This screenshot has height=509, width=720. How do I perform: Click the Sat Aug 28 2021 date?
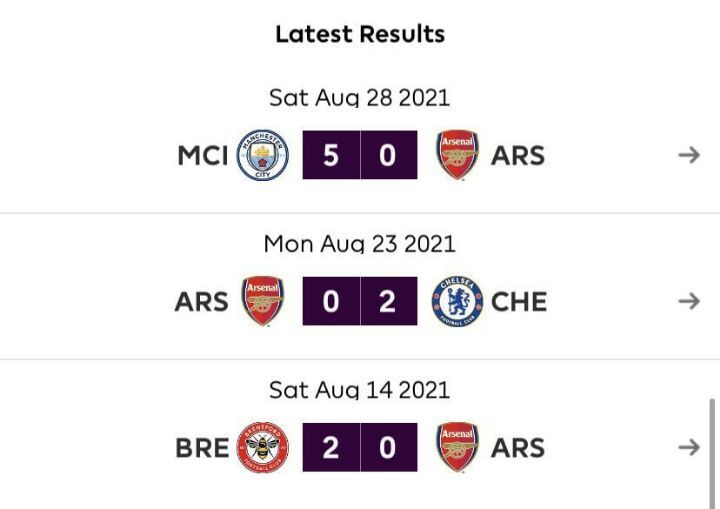(x=359, y=98)
